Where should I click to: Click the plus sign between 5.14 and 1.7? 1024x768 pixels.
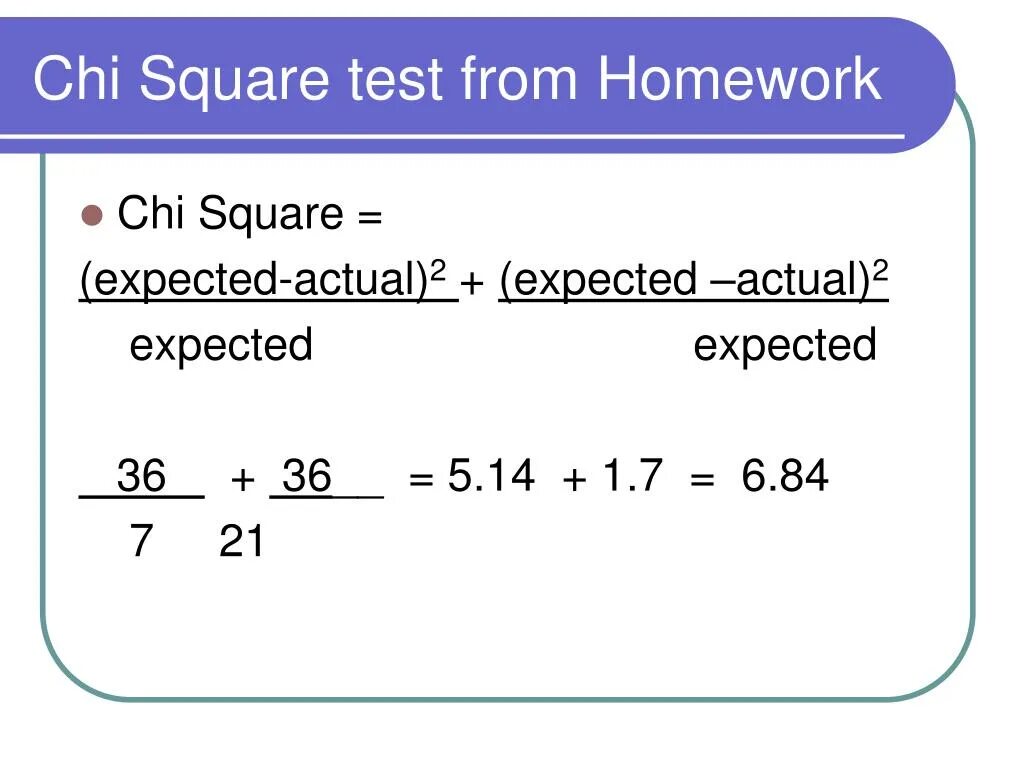[575, 480]
